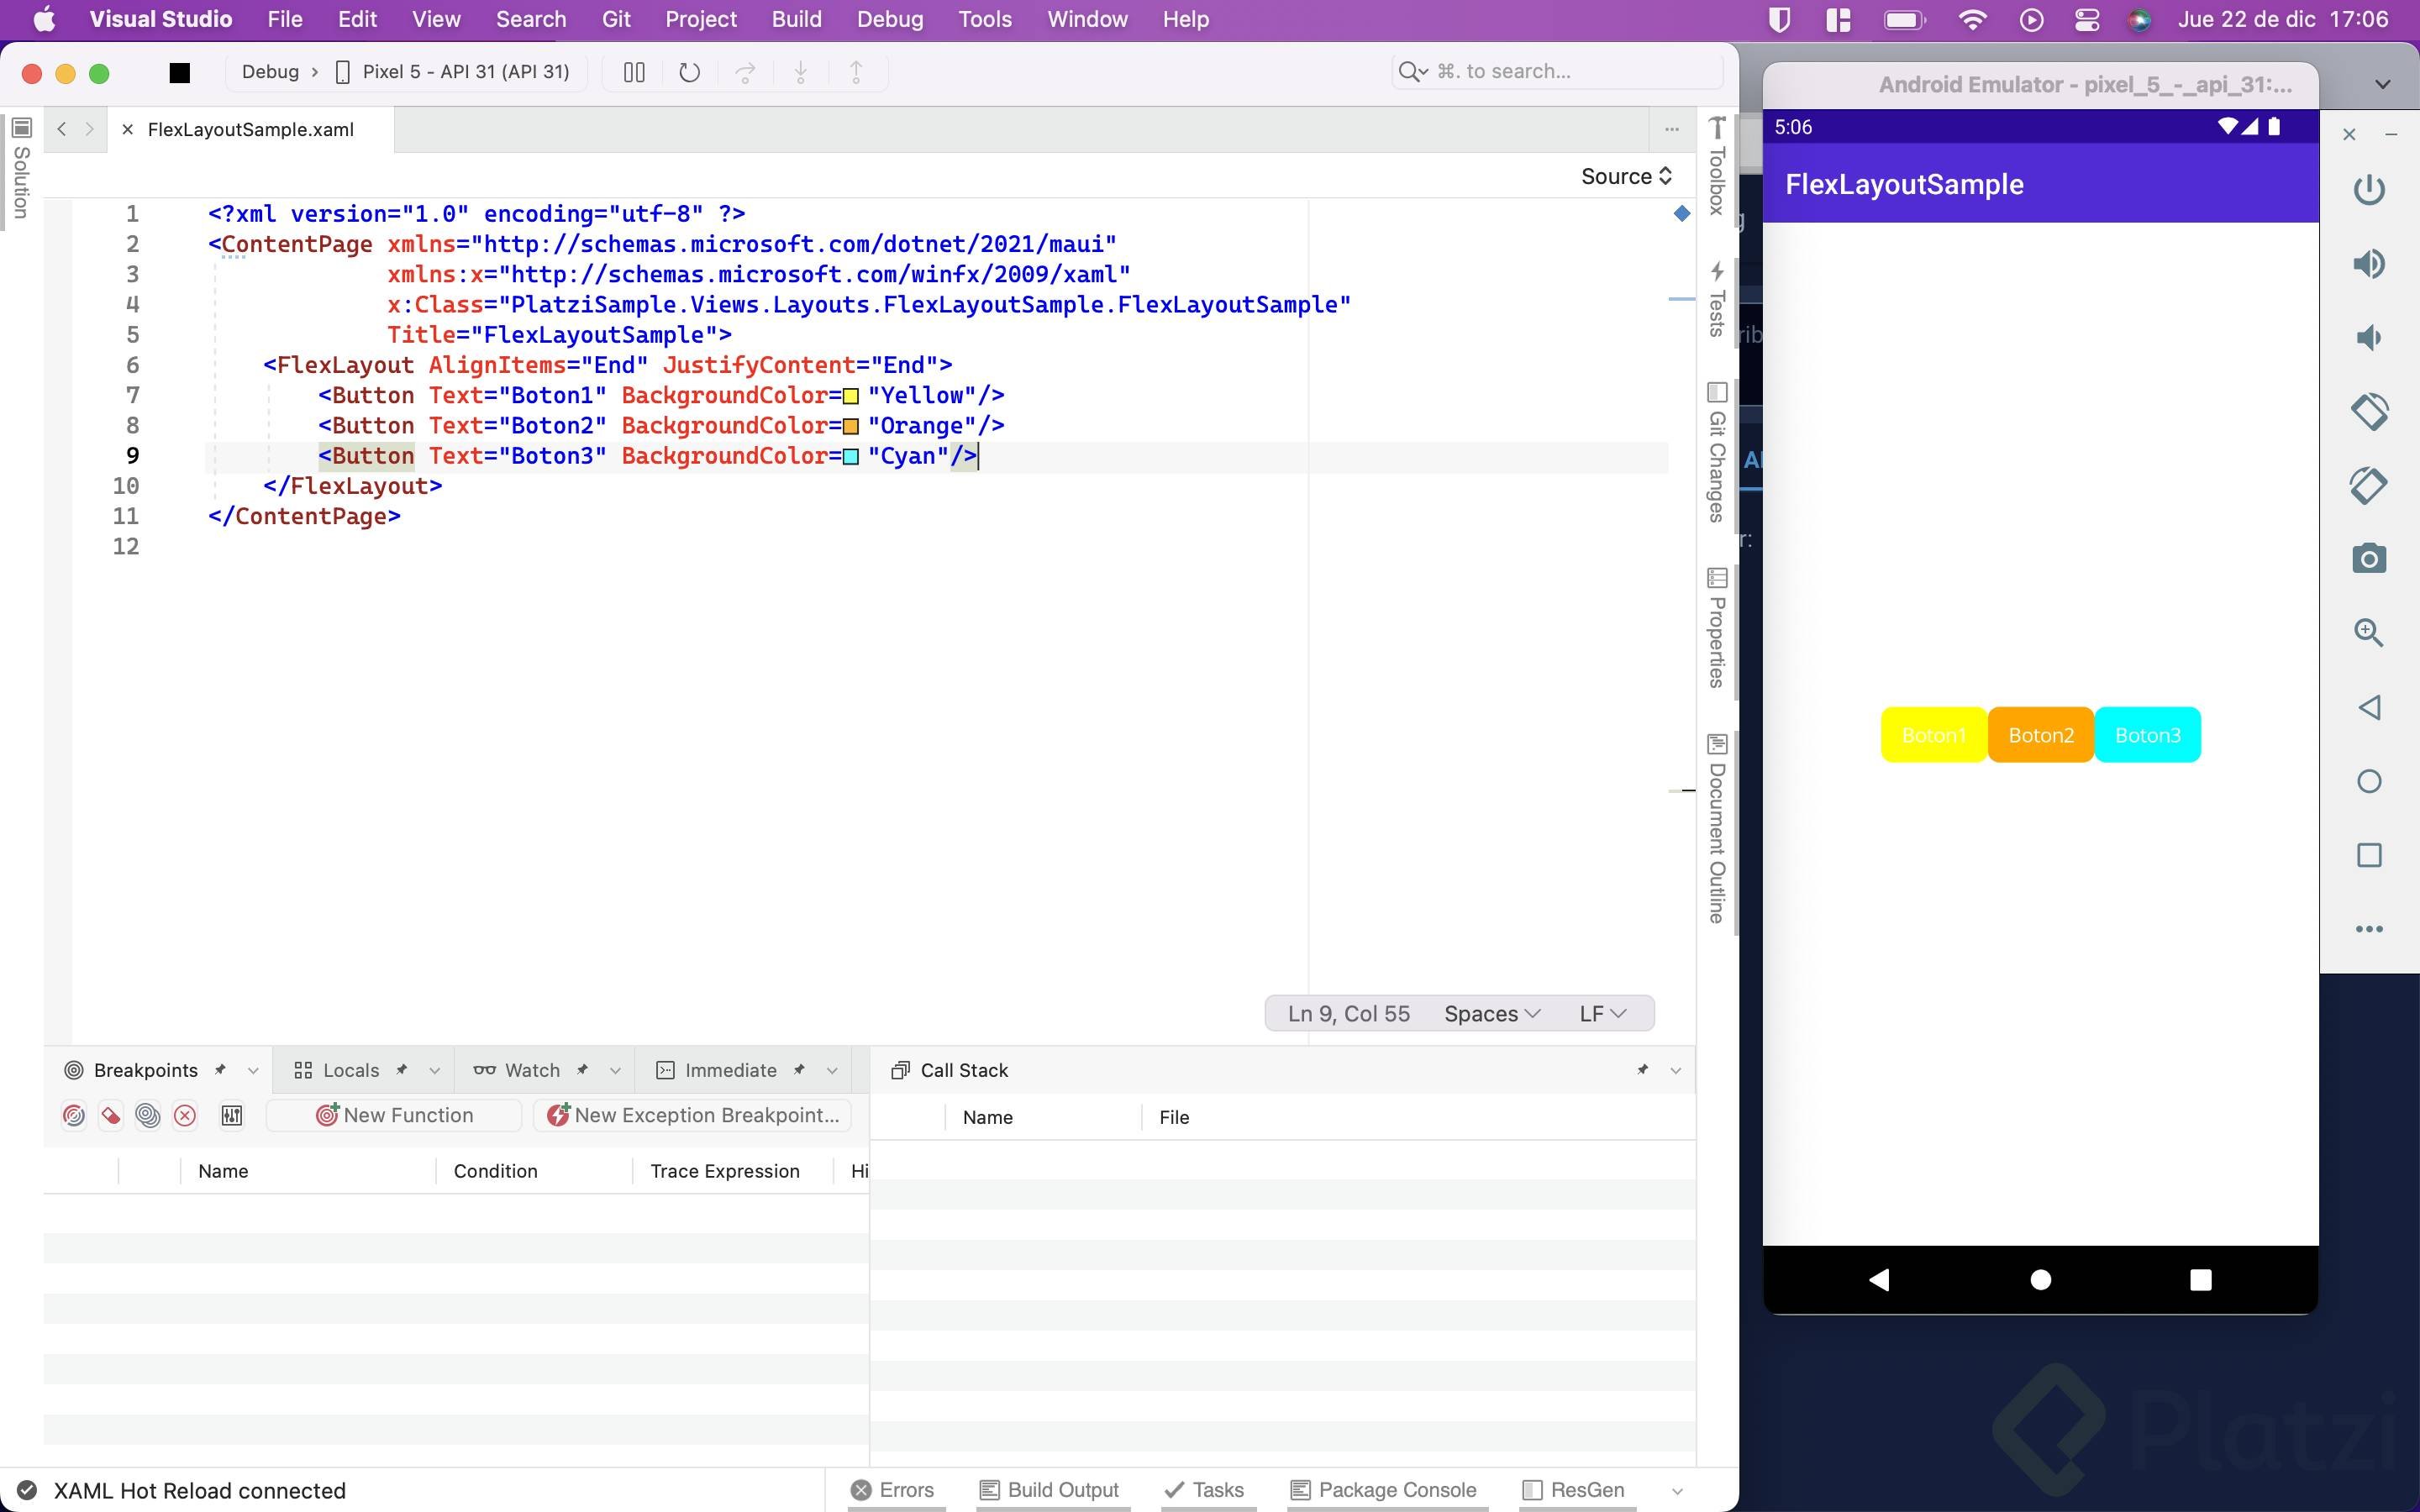Toggle pin on the Call Stack pad
This screenshot has width=2420, height=1512.
(x=1642, y=1070)
